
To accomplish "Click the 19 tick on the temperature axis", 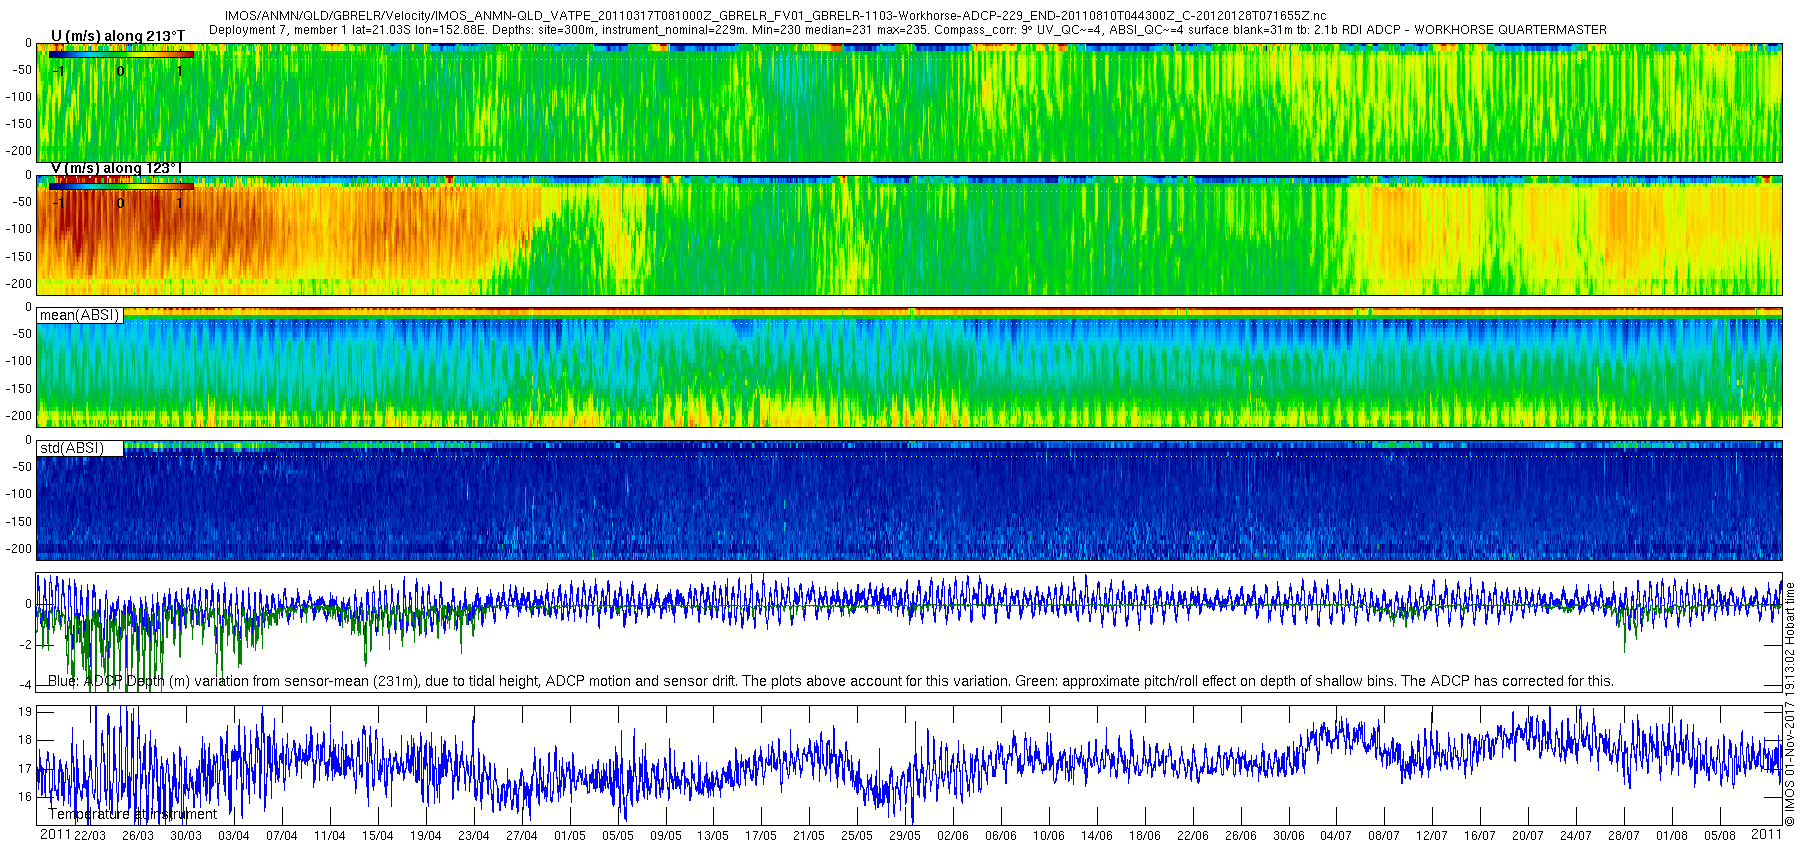I will pyautogui.click(x=25, y=712).
